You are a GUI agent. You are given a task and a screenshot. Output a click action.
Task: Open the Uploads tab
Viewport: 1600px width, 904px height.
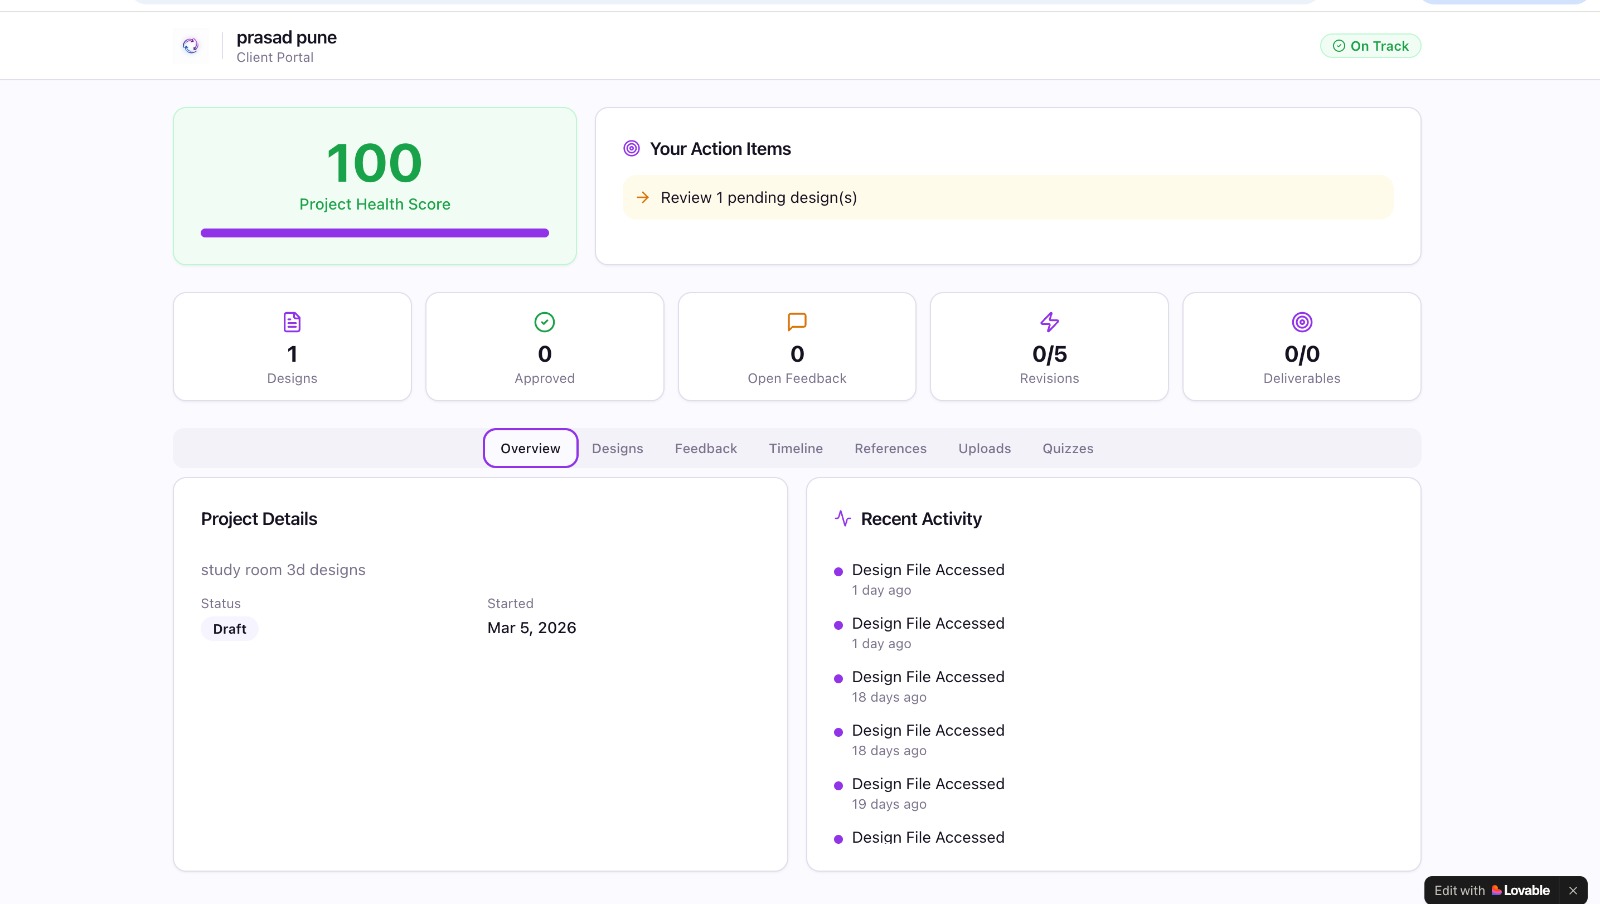pos(984,448)
